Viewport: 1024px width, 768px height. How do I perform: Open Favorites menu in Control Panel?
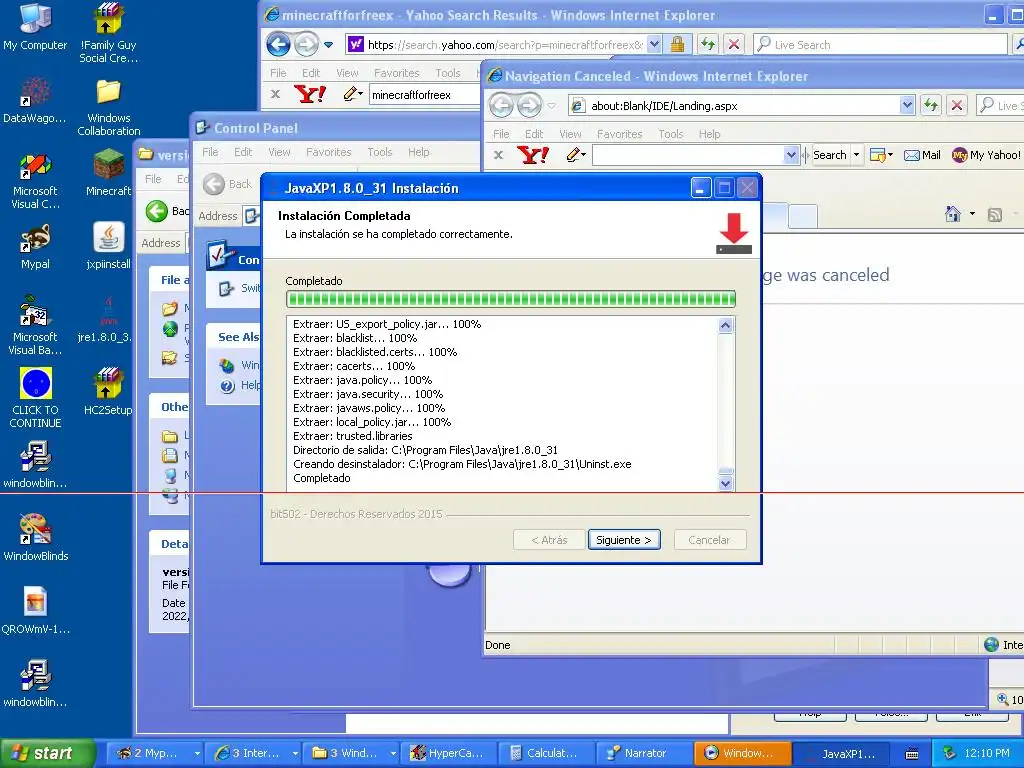point(328,152)
